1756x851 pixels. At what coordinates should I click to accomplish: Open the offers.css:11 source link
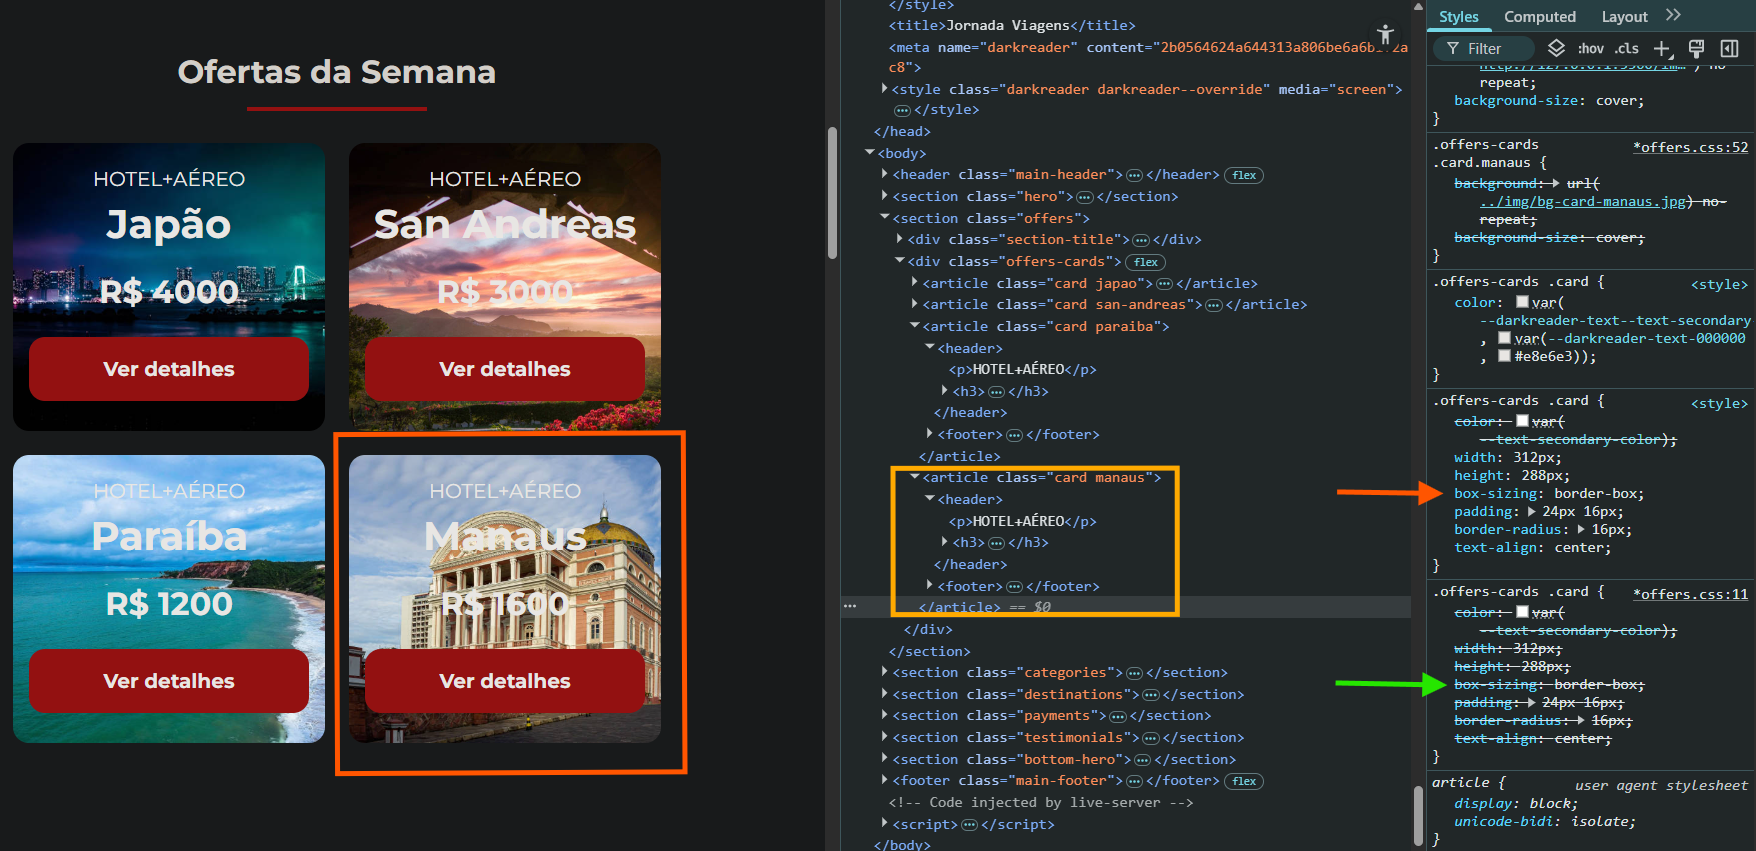[x=1691, y=594]
